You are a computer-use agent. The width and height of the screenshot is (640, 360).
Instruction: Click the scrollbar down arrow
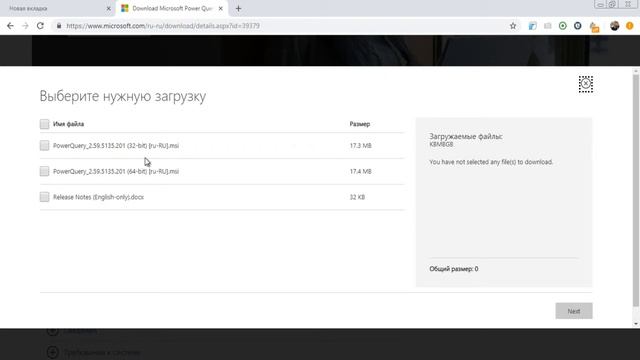[x=636, y=324]
